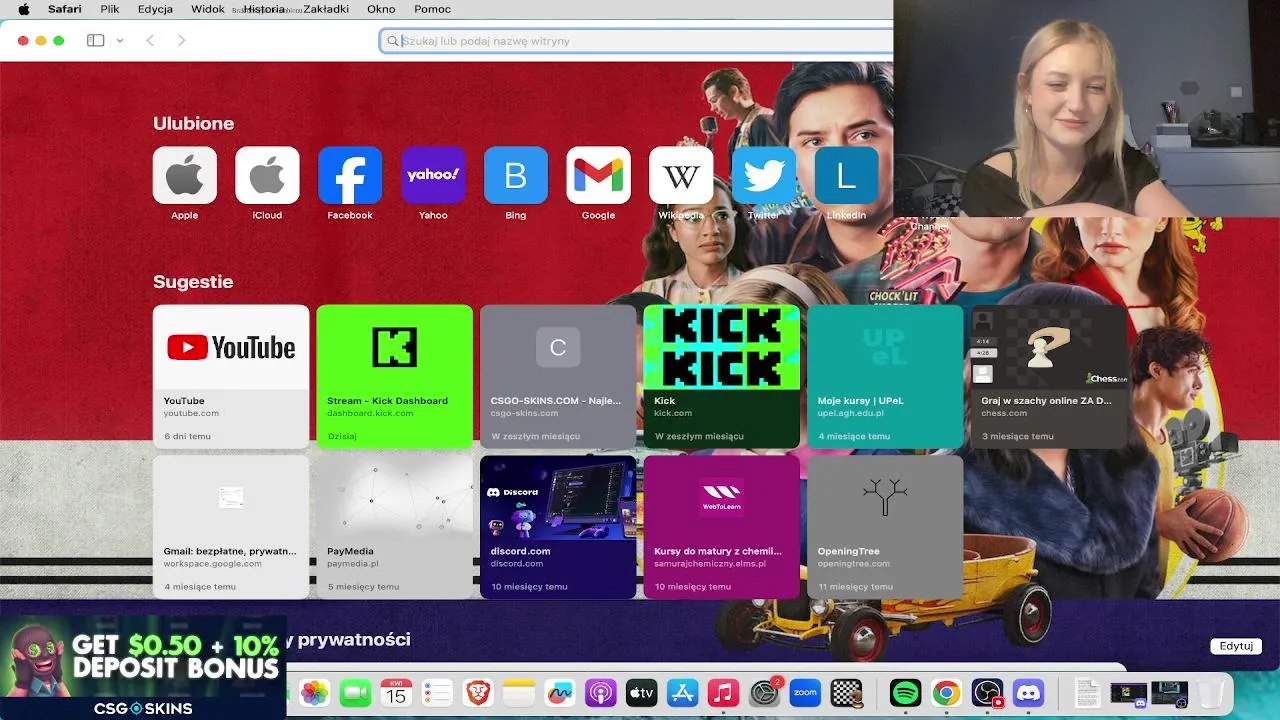This screenshot has height=720, width=1280.
Task: Open the Plik menu
Action: [x=110, y=9]
